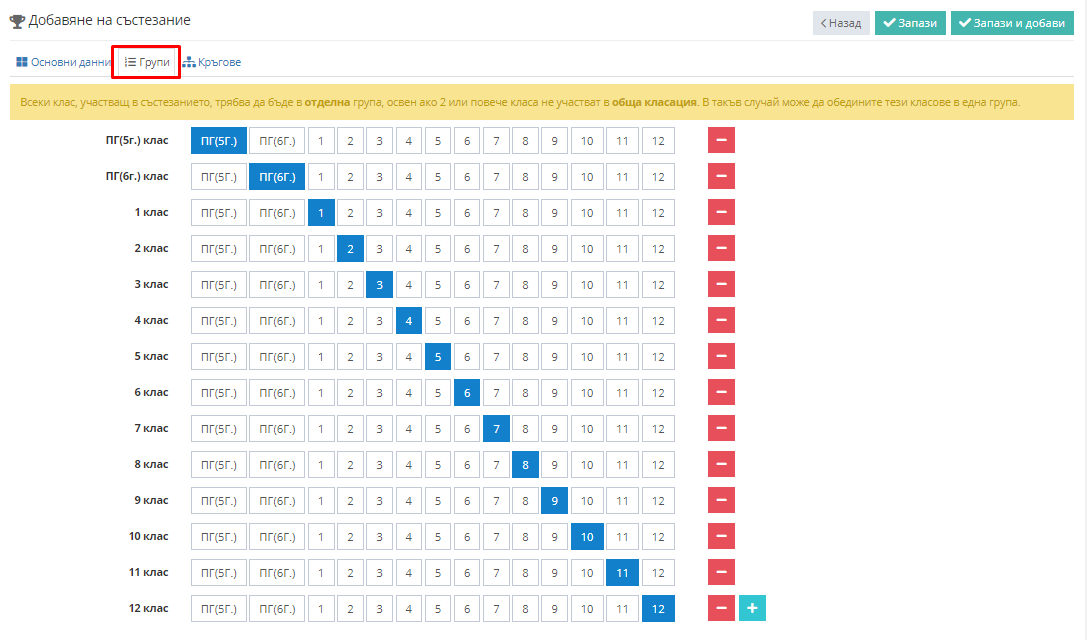The height and width of the screenshot is (640, 1087).
Task: Deselect class 6 in the 6 клас row
Action: tap(467, 393)
